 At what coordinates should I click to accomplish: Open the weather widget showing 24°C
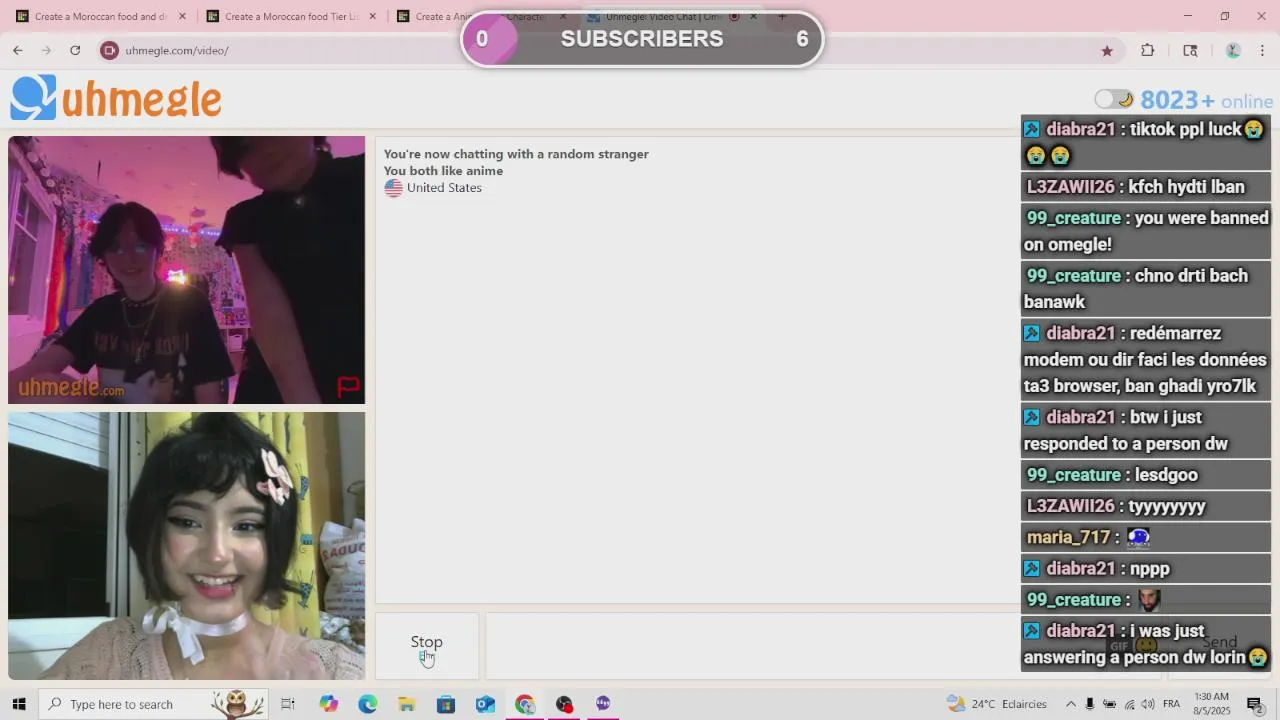pyautogui.click(x=996, y=704)
